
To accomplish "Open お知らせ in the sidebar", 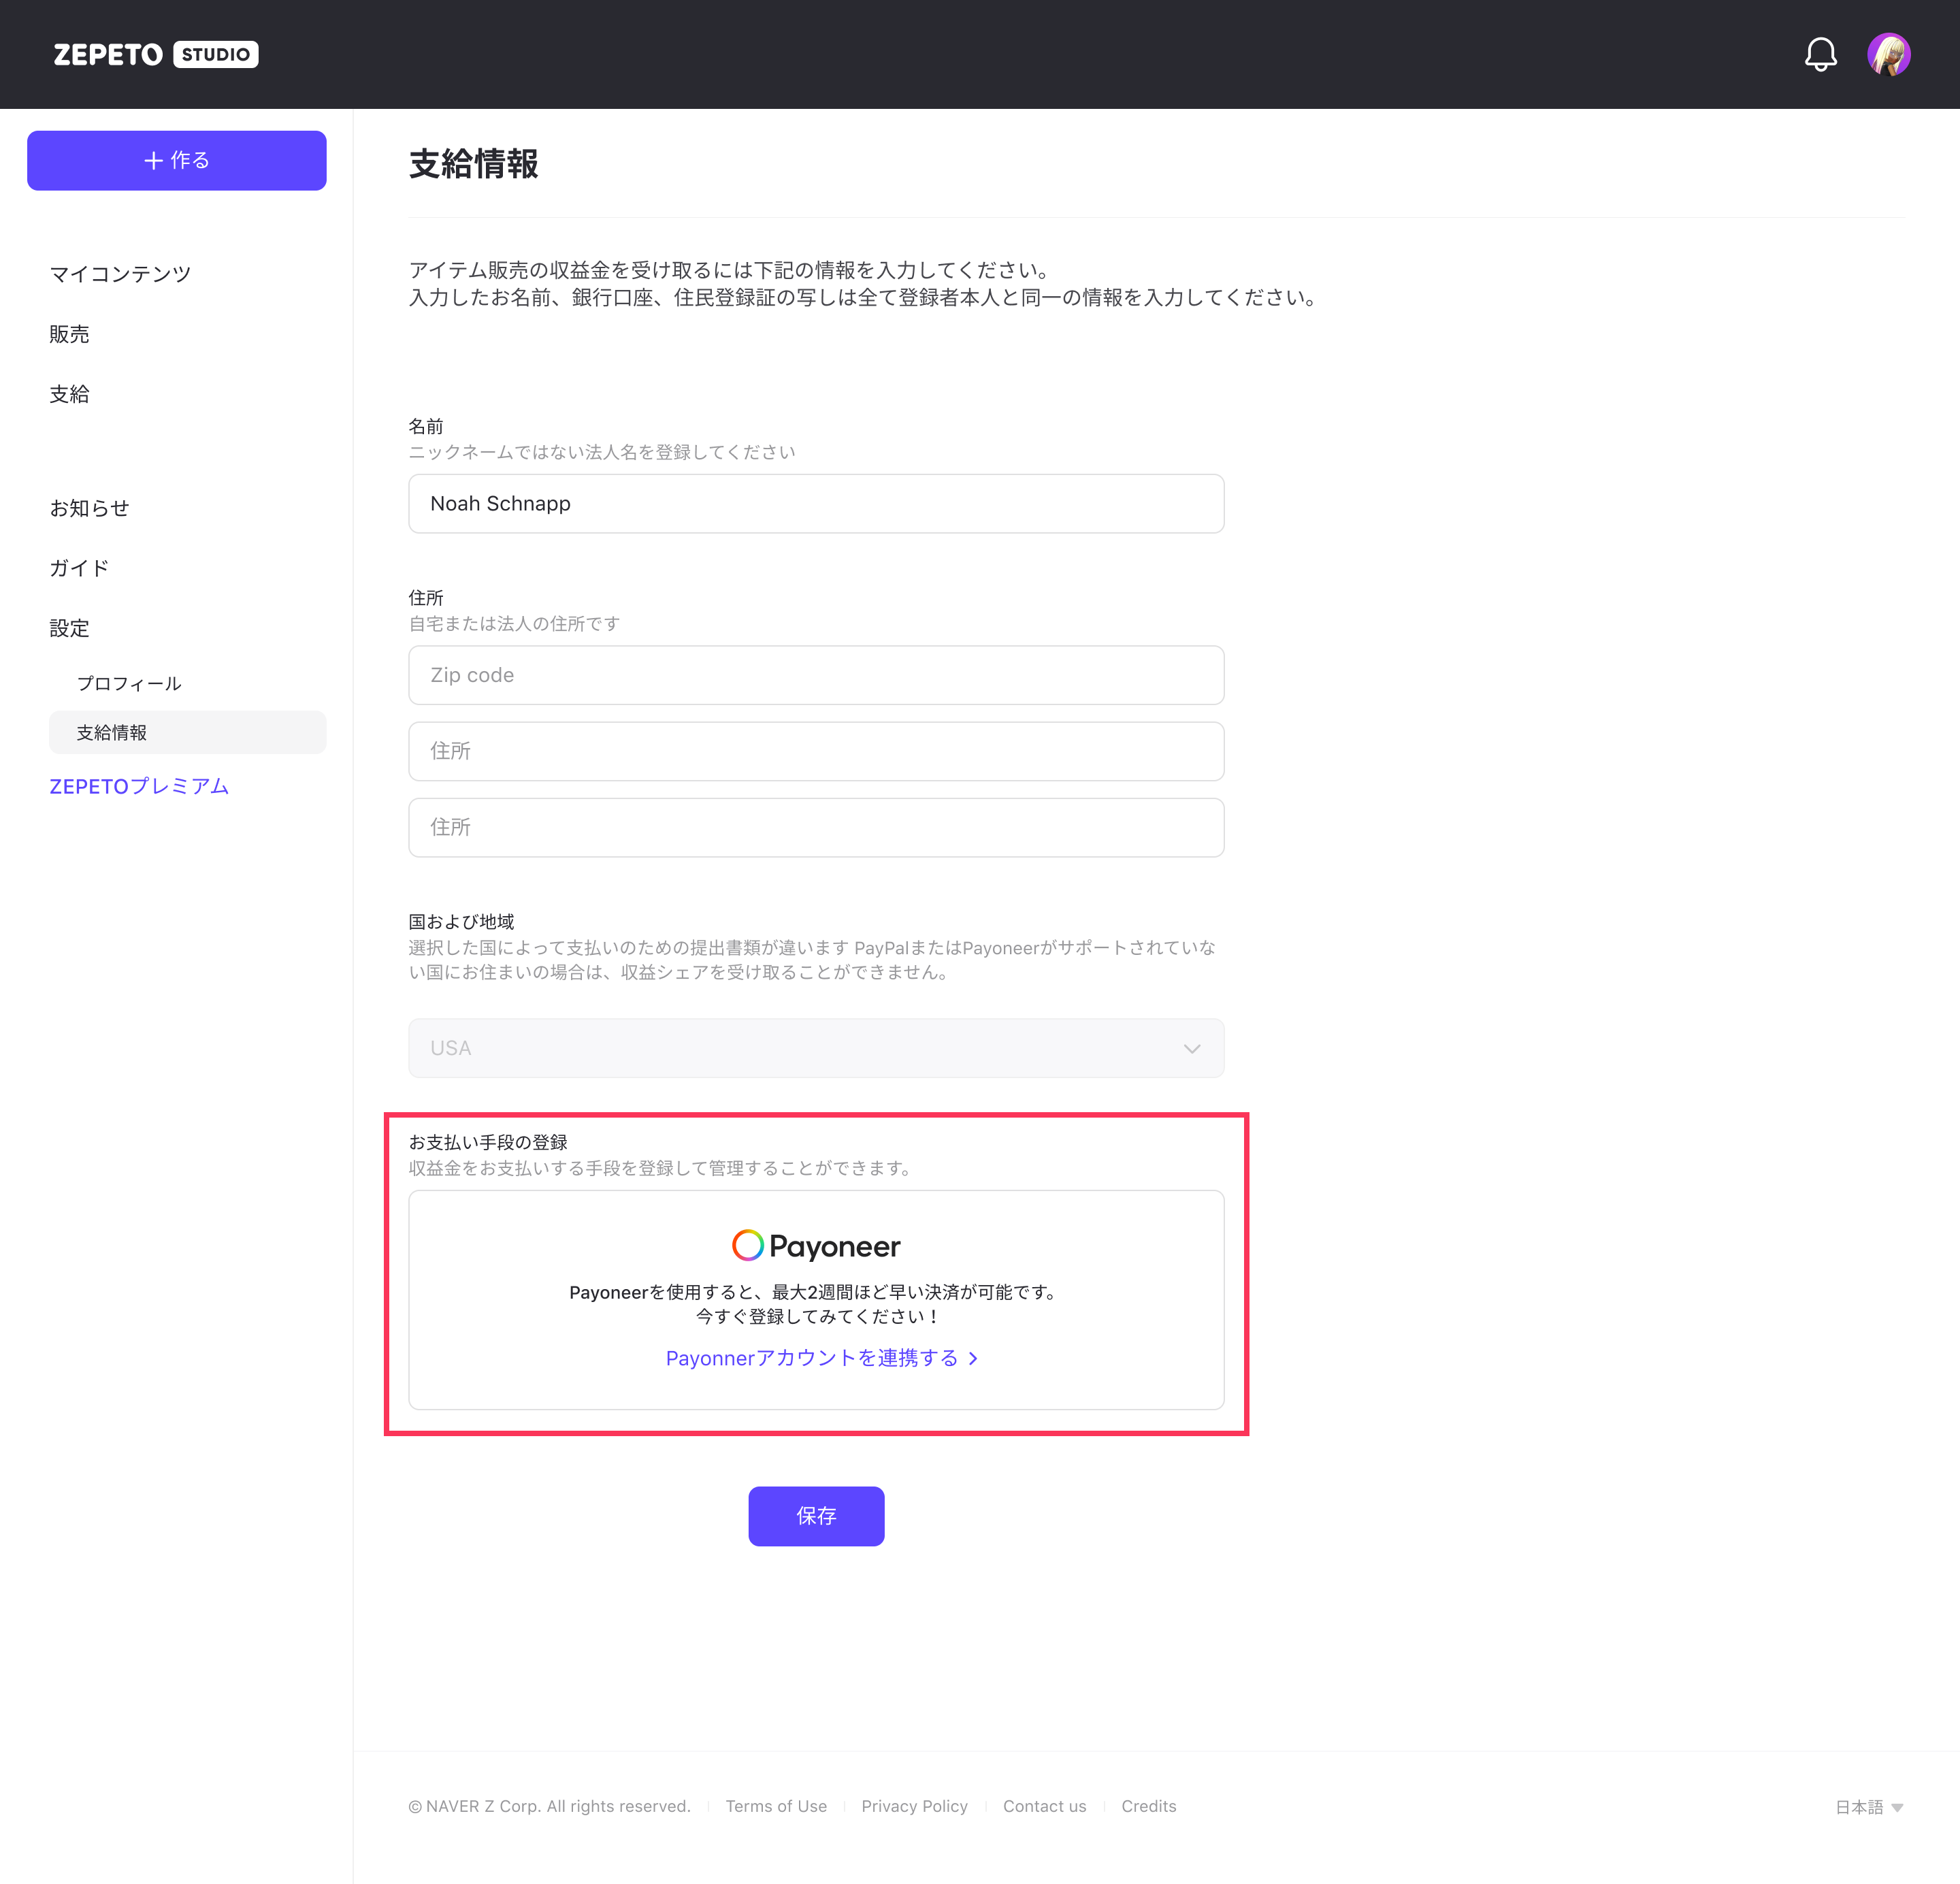I will [x=90, y=508].
